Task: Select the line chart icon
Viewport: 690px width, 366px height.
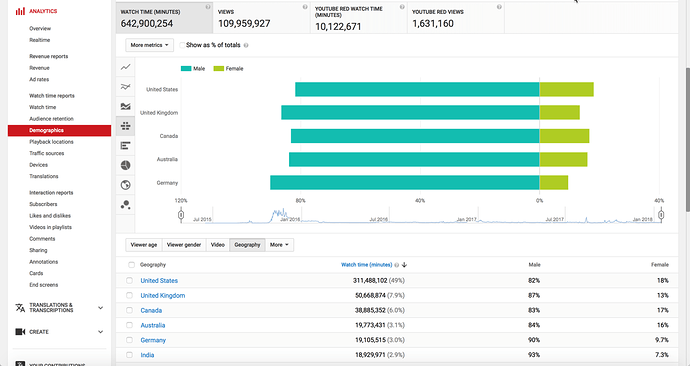Action: (x=125, y=67)
